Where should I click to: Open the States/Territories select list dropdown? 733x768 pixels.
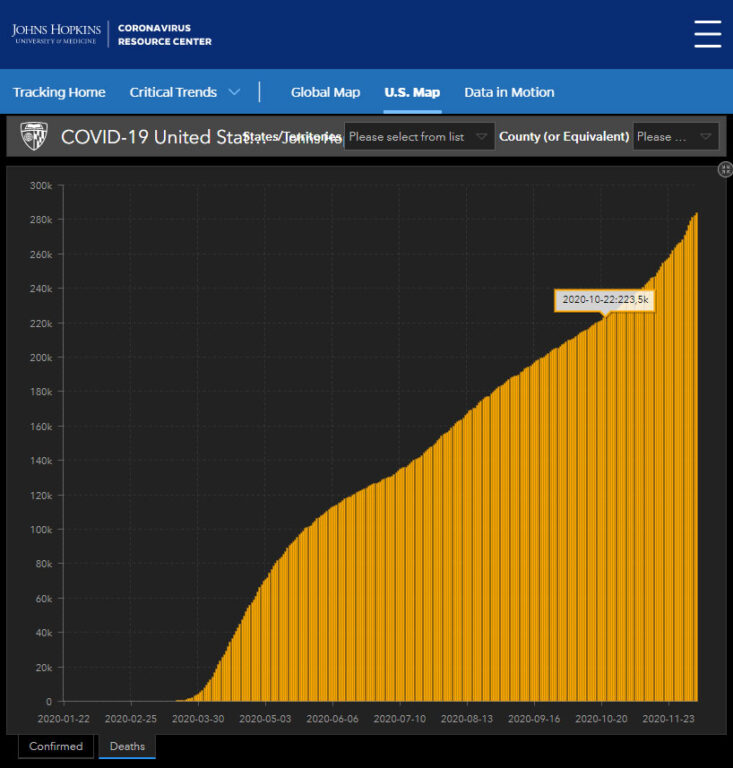pyautogui.click(x=419, y=137)
